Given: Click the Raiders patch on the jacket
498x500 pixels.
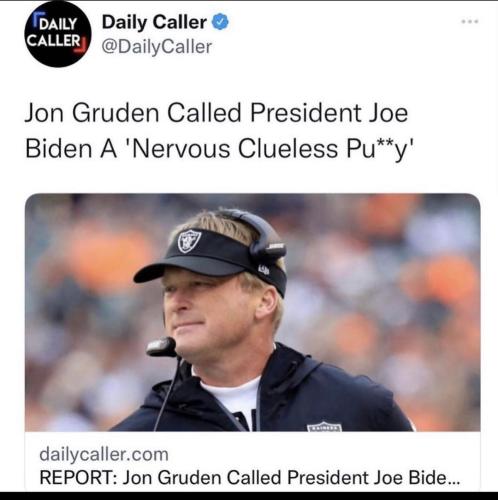Looking at the screenshot, I should pos(324,427).
